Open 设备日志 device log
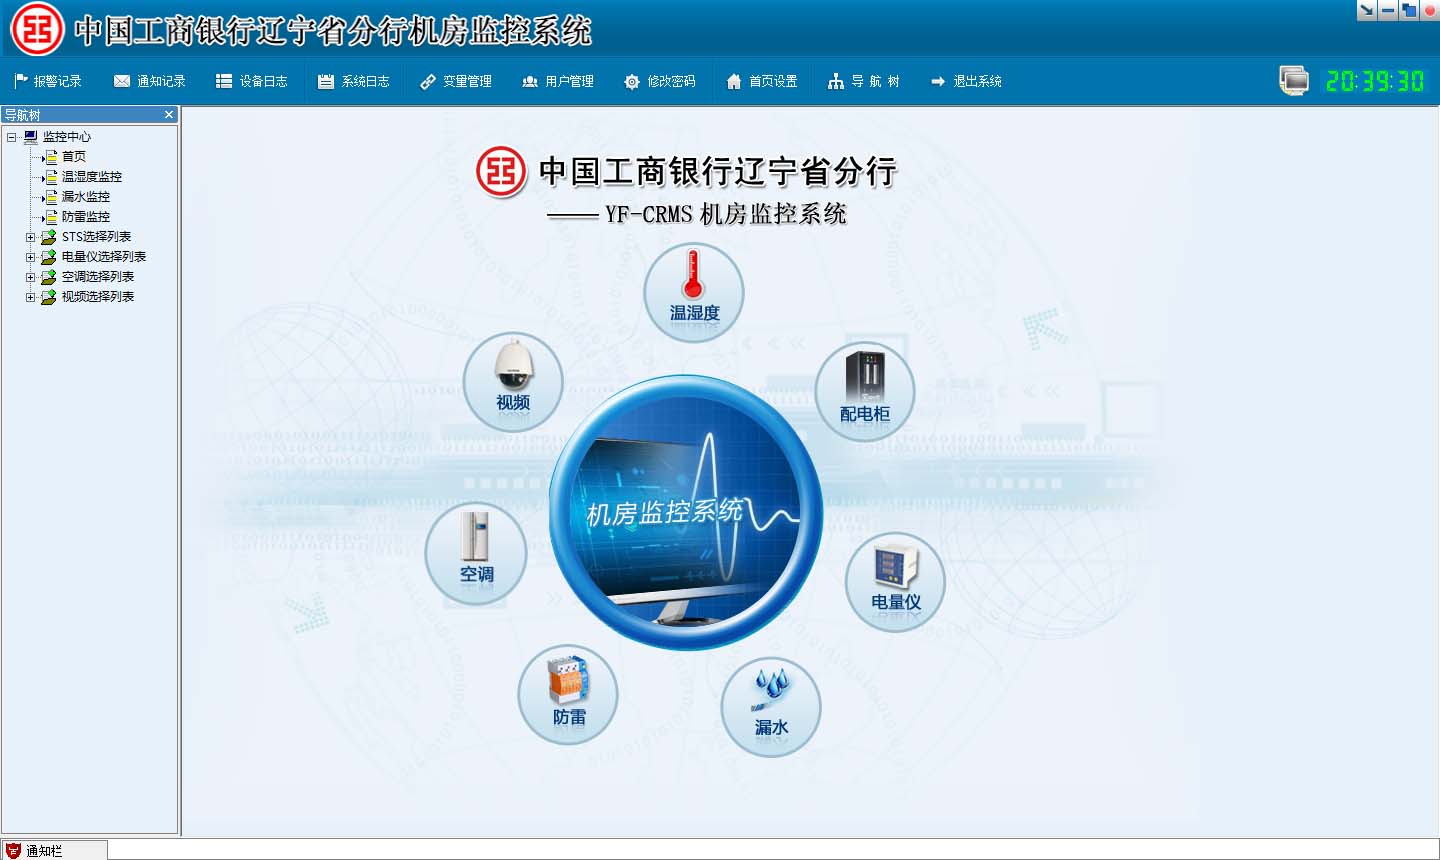The width and height of the screenshot is (1440, 860). pyautogui.click(x=252, y=81)
